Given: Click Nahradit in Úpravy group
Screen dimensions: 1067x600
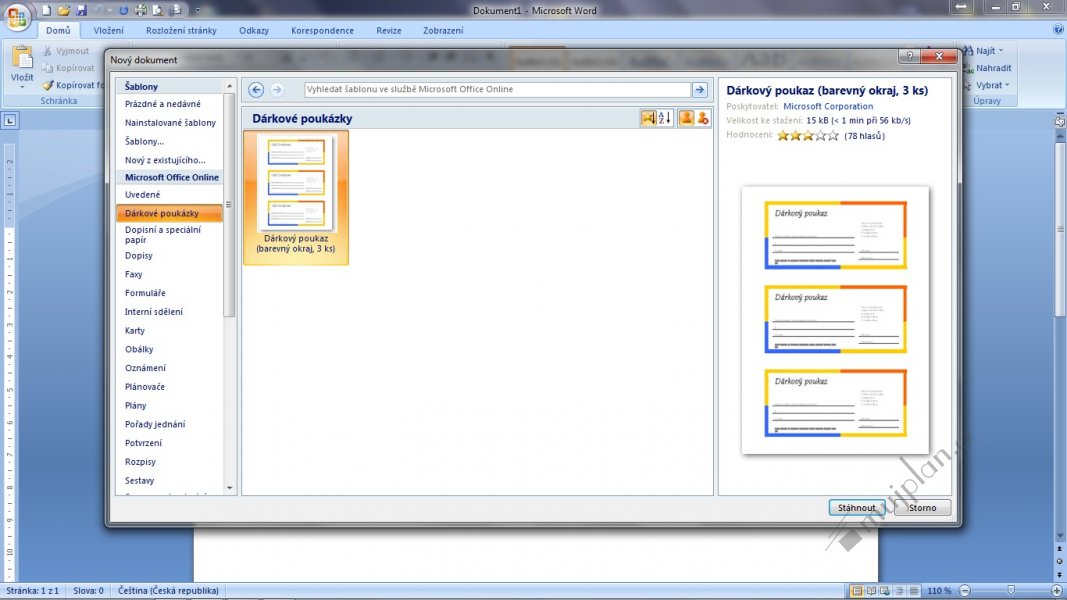Looking at the screenshot, I should coord(987,68).
